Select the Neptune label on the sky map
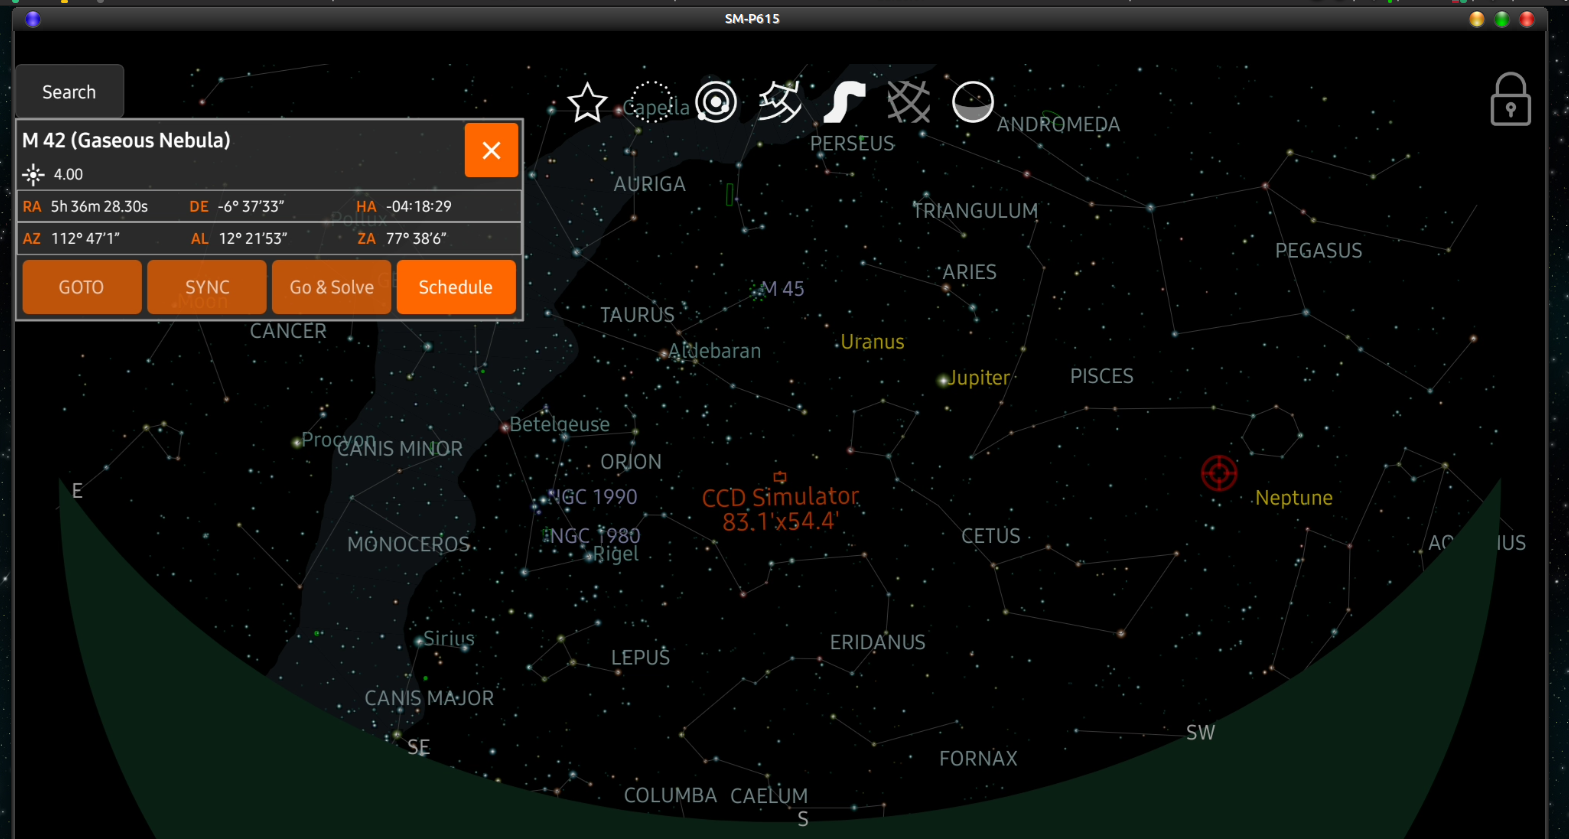1569x839 pixels. click(1294, 498)
